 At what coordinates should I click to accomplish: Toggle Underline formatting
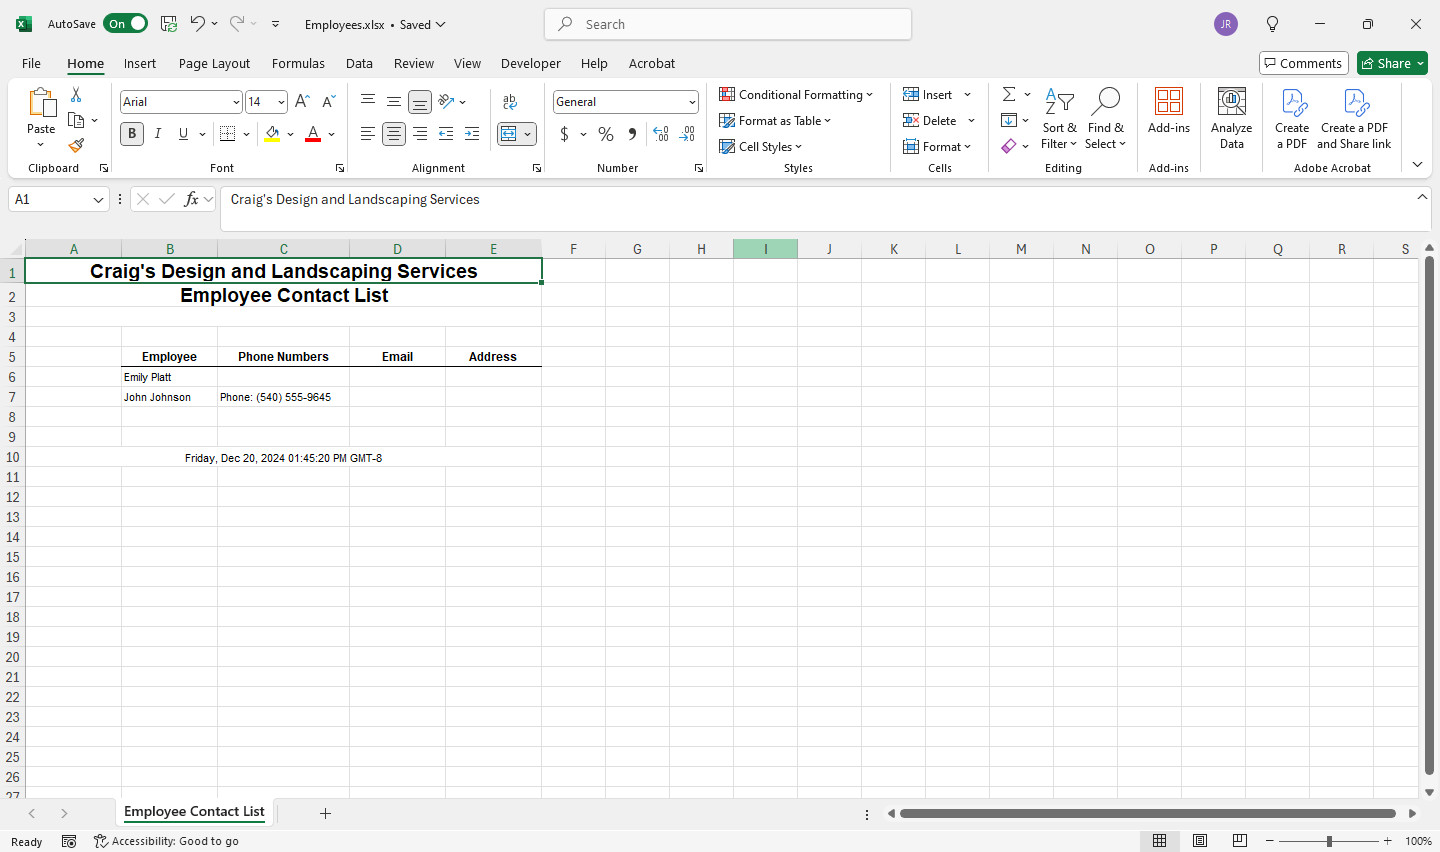click(183, 134)
